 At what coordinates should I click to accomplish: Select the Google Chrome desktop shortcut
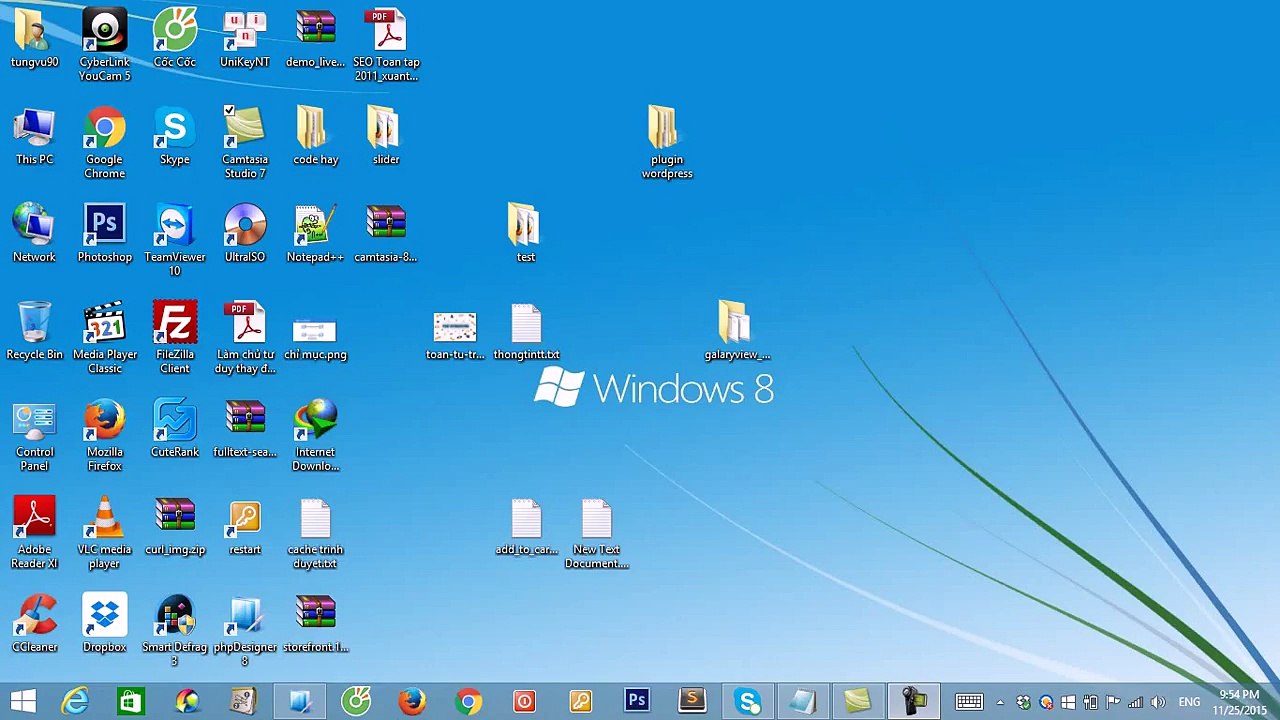[x=105, y=143]
